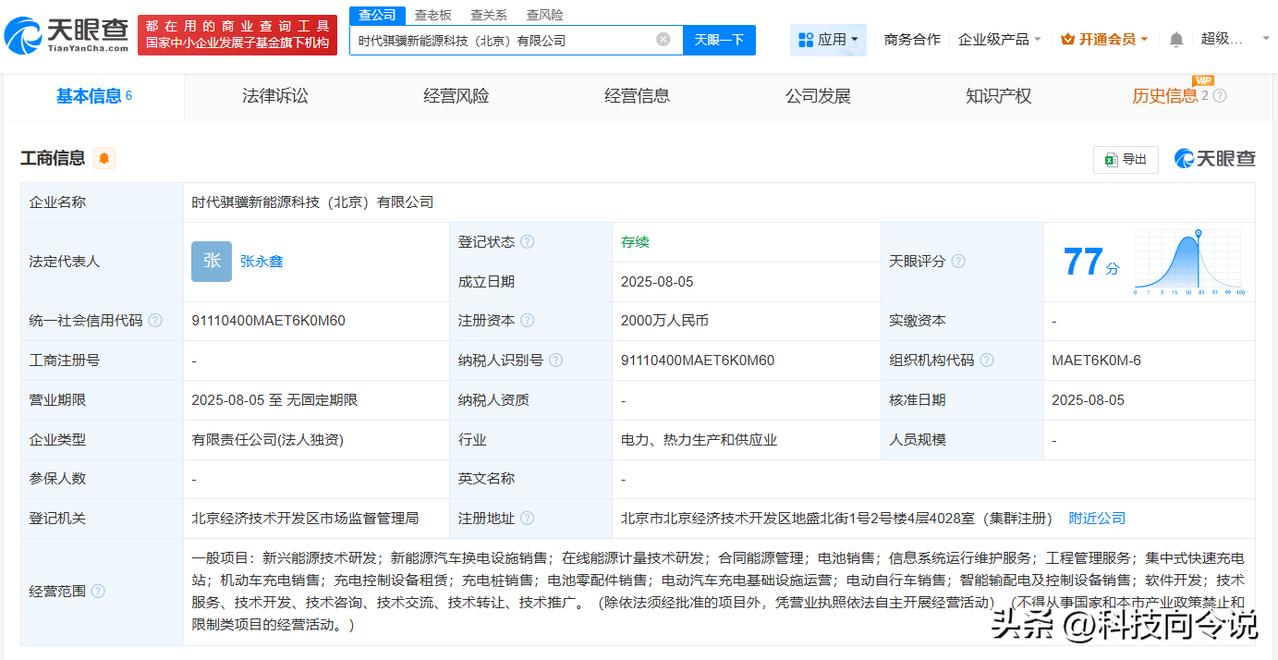
Task: Click the 工商信息 section heading
Action: coord(53,158)
